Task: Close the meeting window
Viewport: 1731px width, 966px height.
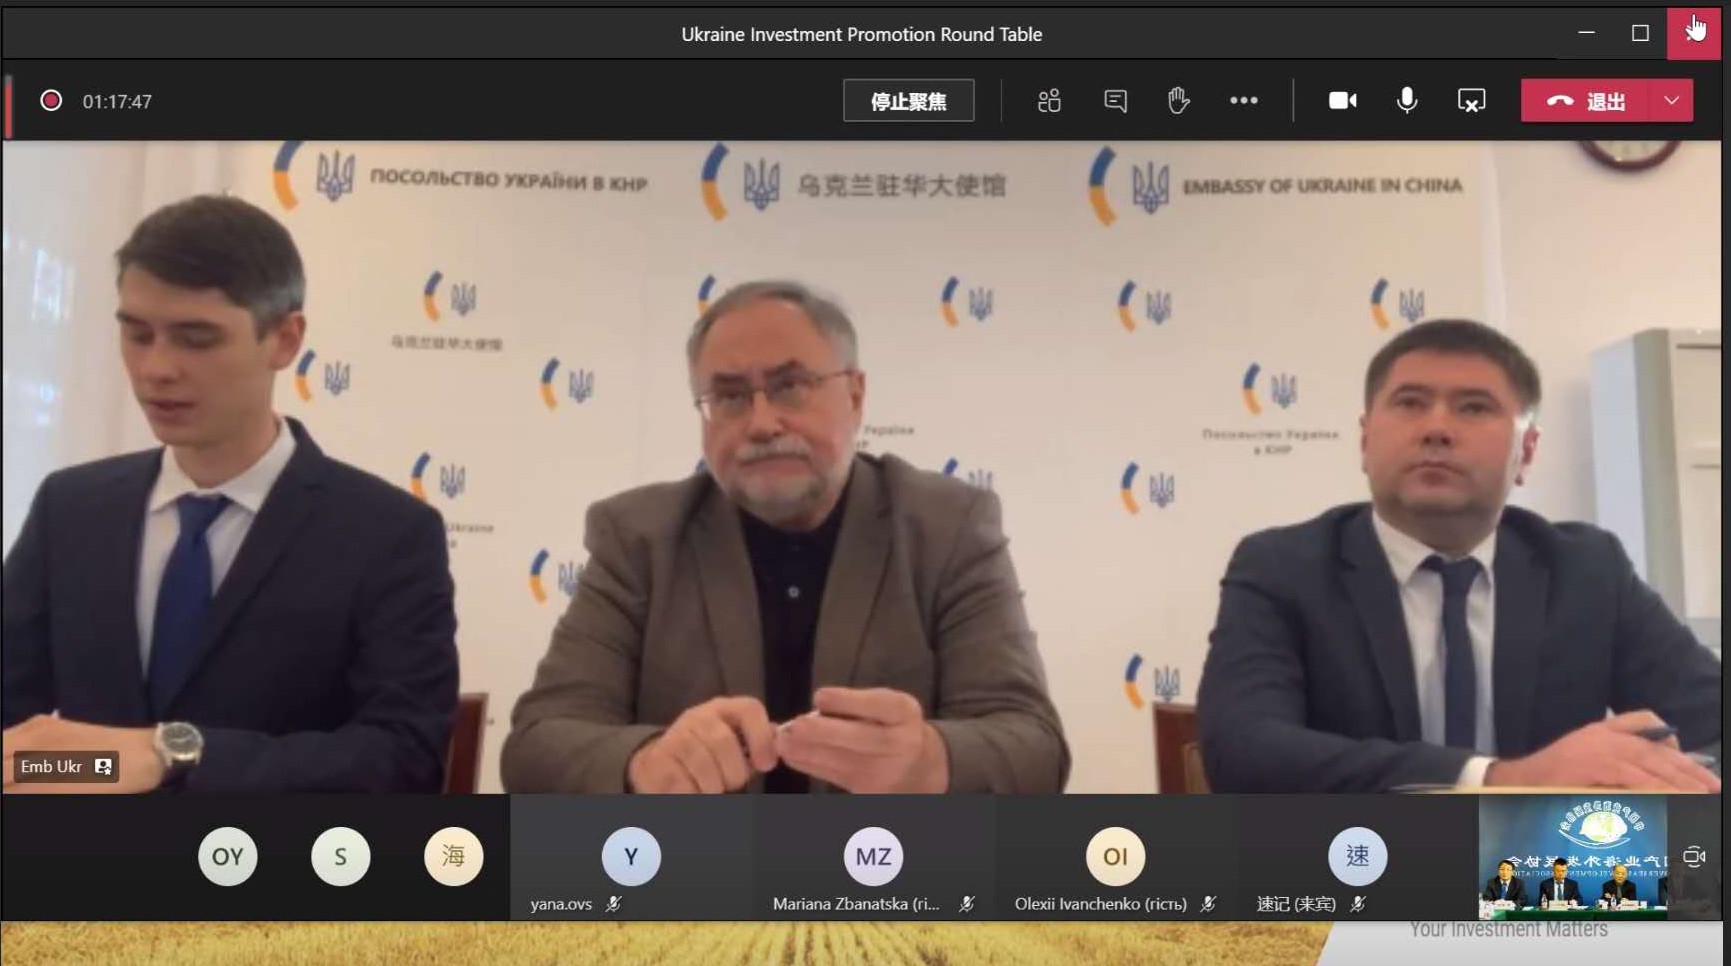Action: point(1694,33)
